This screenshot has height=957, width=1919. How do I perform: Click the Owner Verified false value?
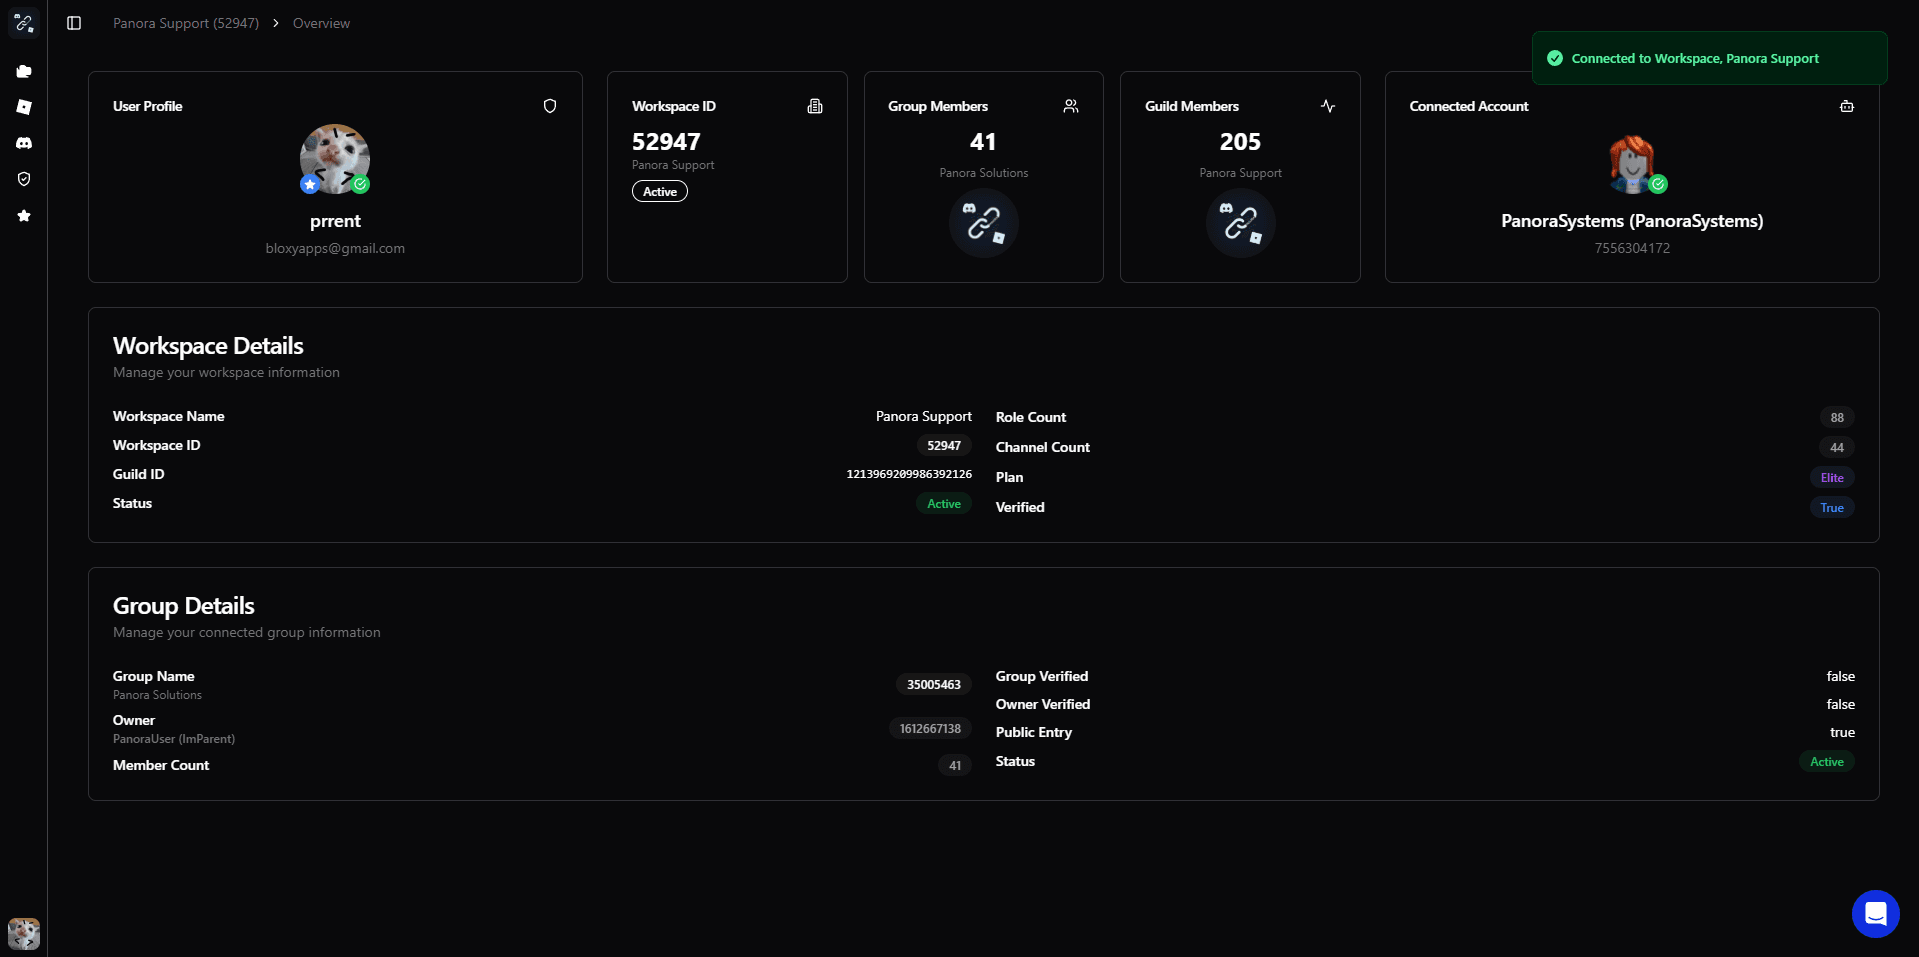click(1840, 704)
